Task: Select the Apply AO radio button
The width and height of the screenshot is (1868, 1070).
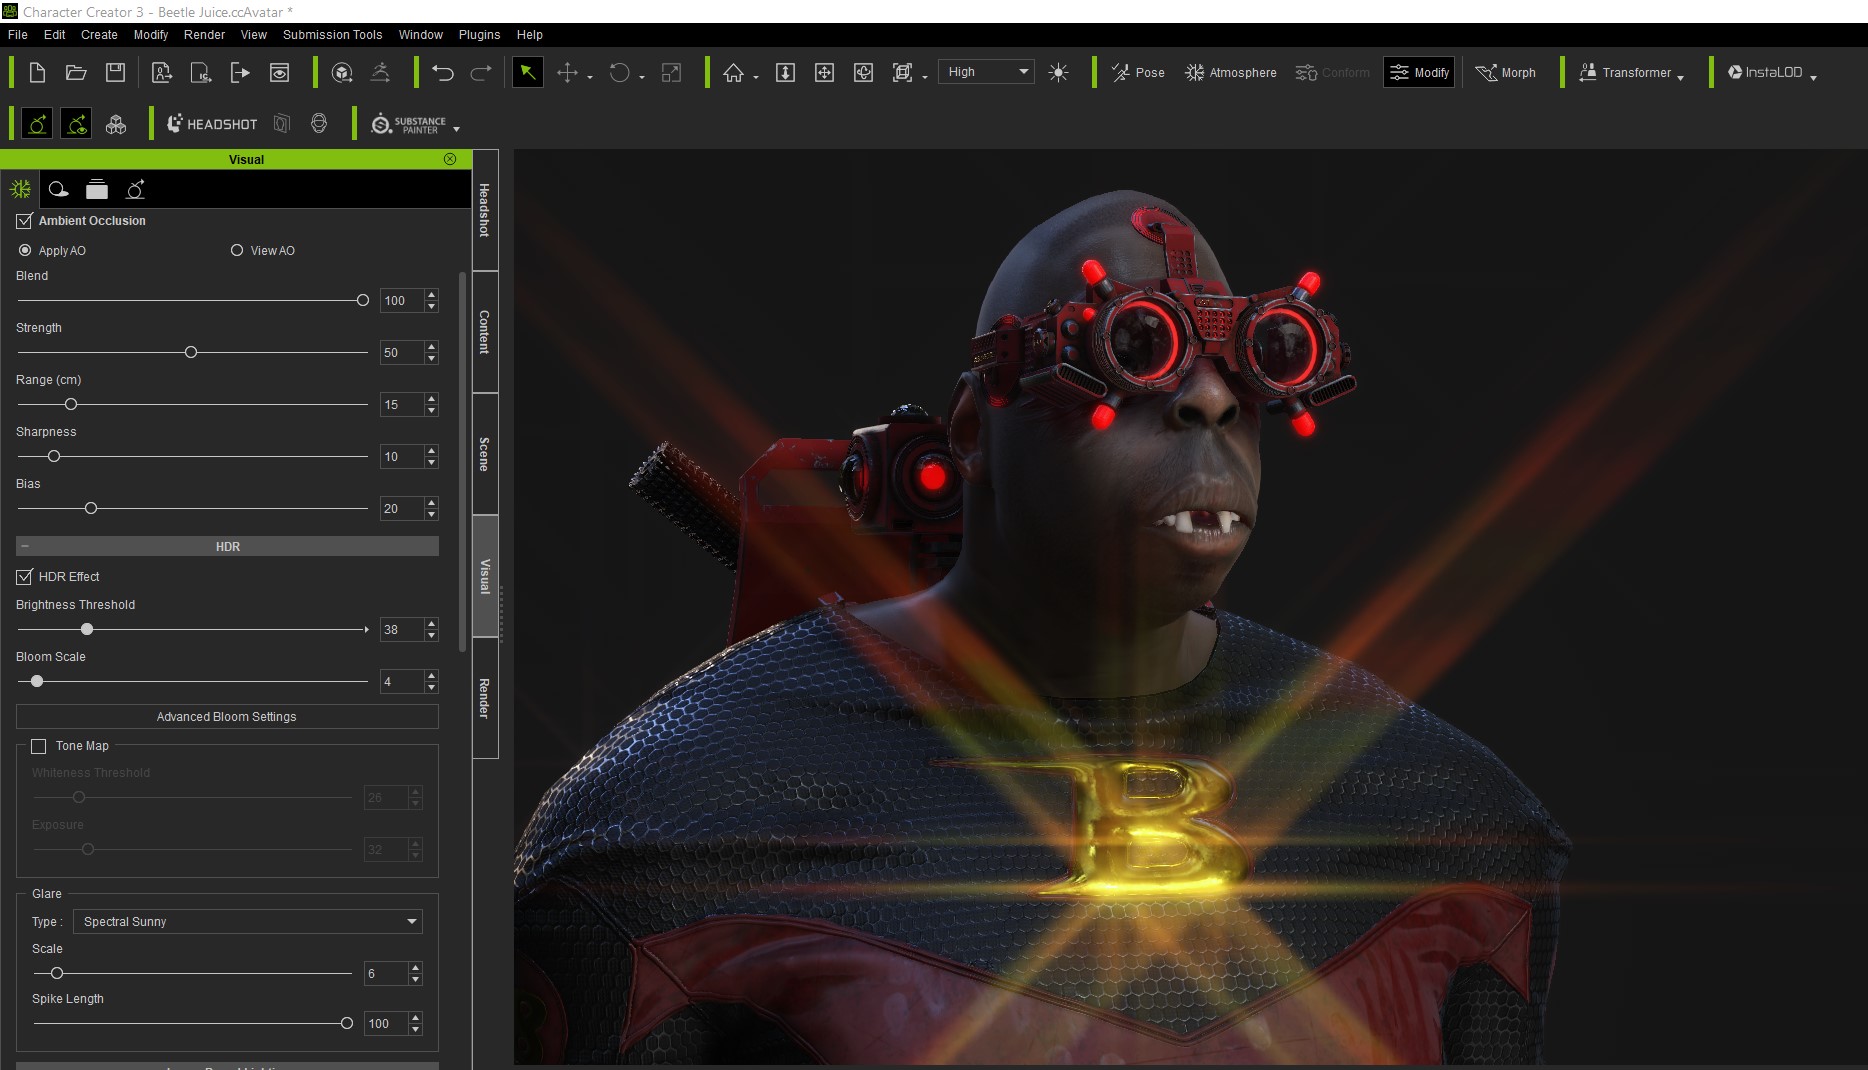Action: pyautogui.click(x=25, y=250)
